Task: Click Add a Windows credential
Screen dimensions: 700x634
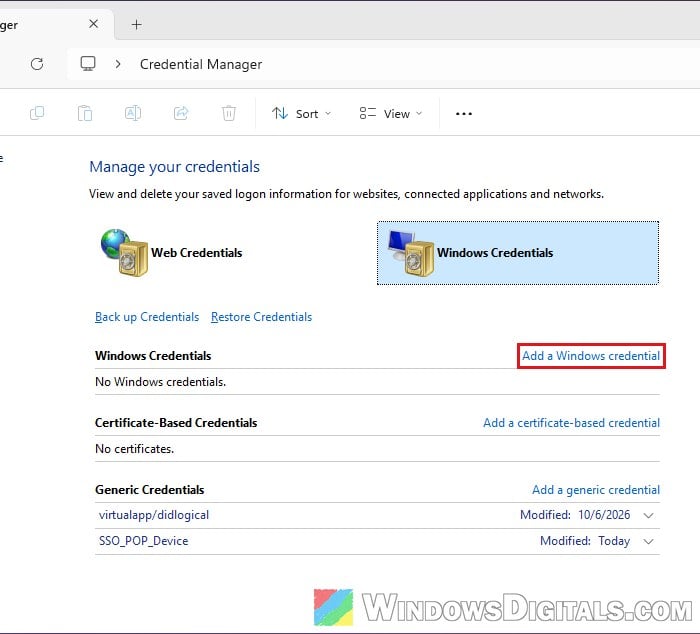Action: 591,356
